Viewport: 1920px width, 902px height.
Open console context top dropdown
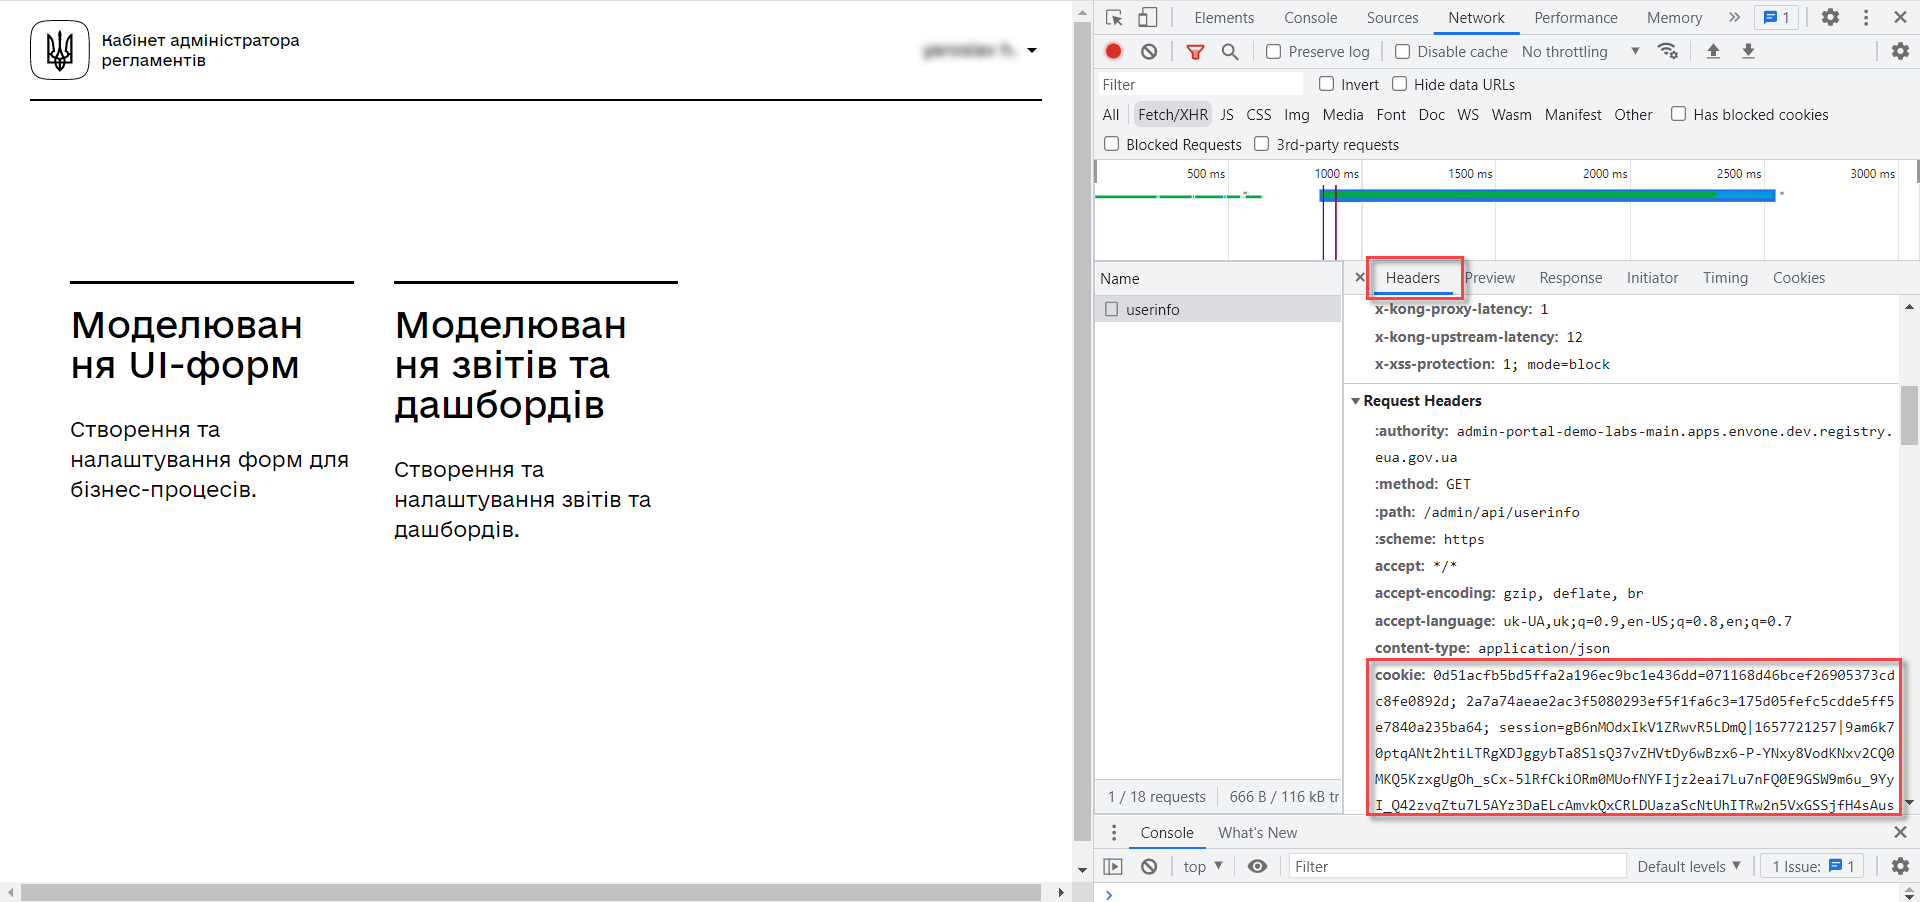1203,866
